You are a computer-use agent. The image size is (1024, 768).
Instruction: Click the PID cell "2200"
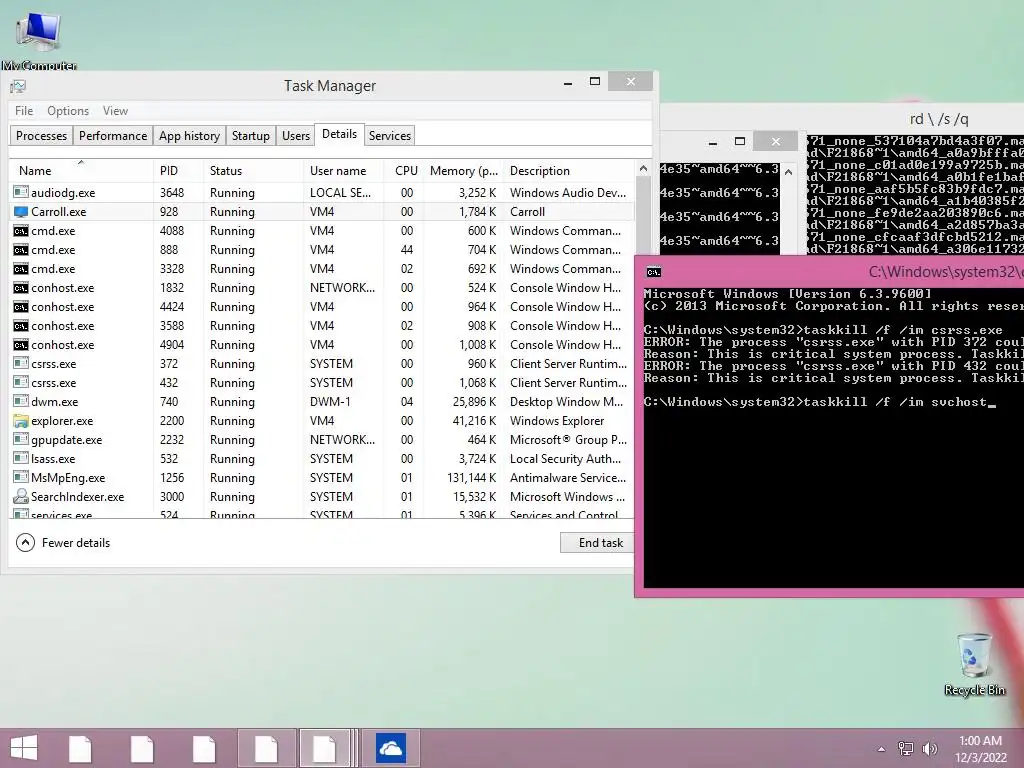pos(172,421)
